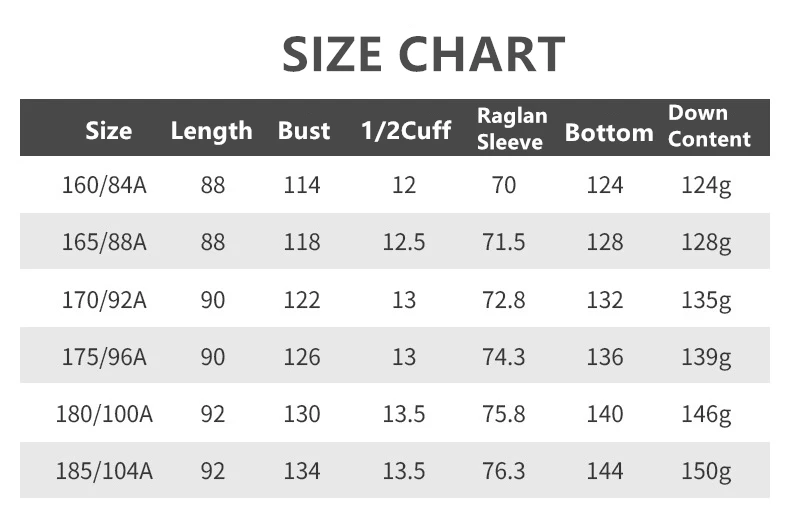Select the raglan sleeve value 76.3

click(505, 471)
